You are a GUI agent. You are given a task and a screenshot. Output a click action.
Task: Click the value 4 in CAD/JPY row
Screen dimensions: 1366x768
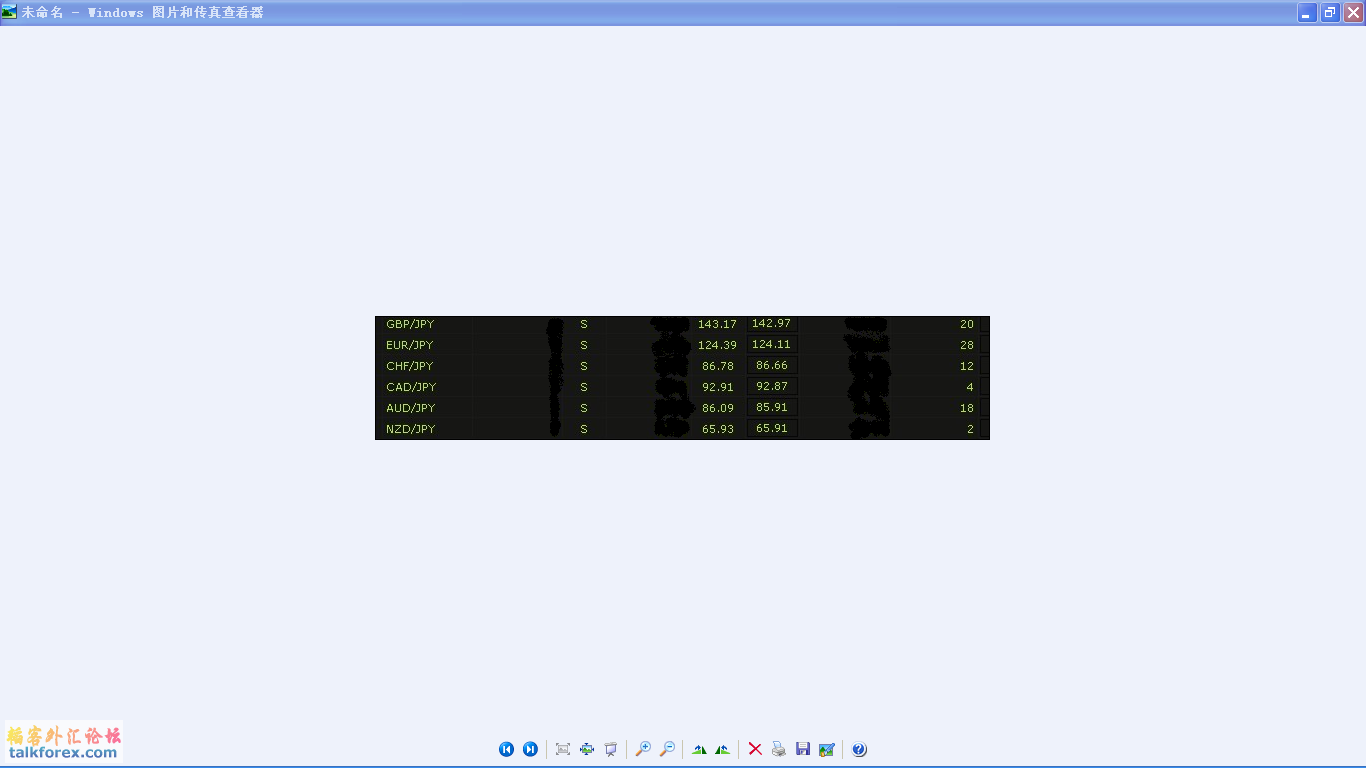point(970,387)
